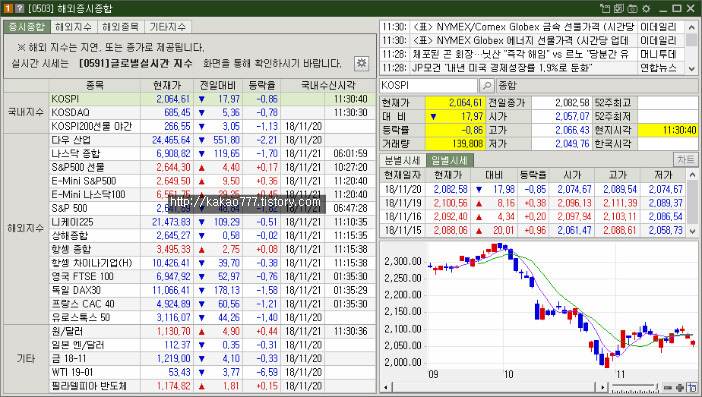
Task: Click the [0591]글로벌실시간 지수 link text
Action: (136, 63)
